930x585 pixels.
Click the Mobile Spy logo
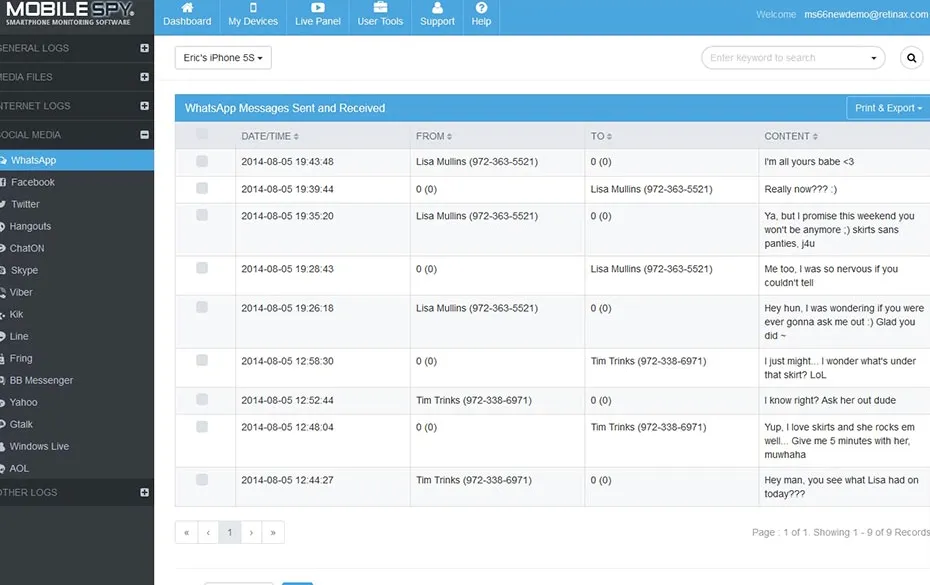69,14
